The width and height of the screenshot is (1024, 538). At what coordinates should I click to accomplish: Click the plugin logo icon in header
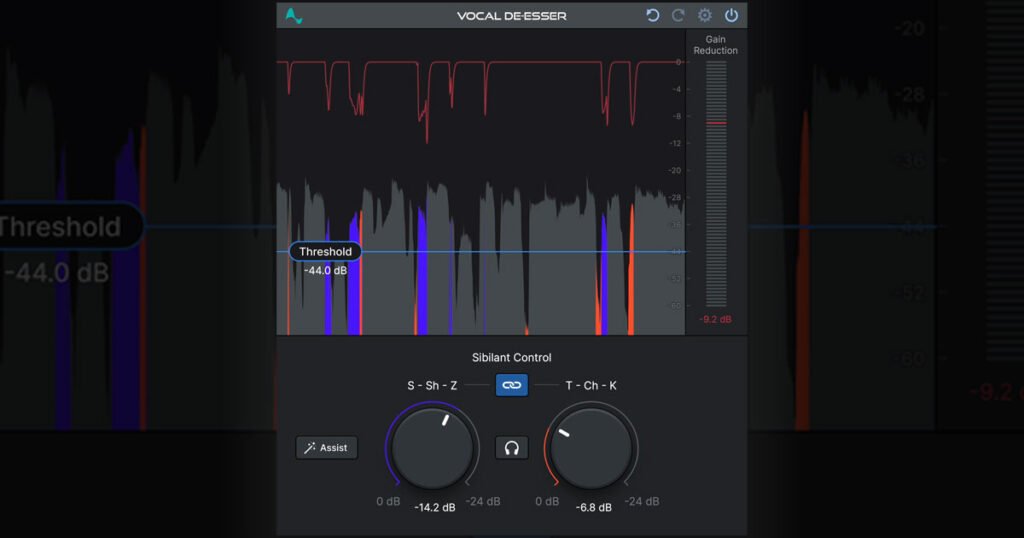point(294,15)
